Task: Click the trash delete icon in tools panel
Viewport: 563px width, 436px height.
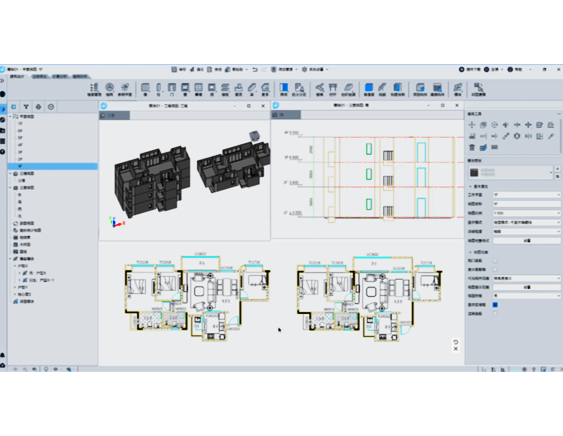Action: (472, 147)
